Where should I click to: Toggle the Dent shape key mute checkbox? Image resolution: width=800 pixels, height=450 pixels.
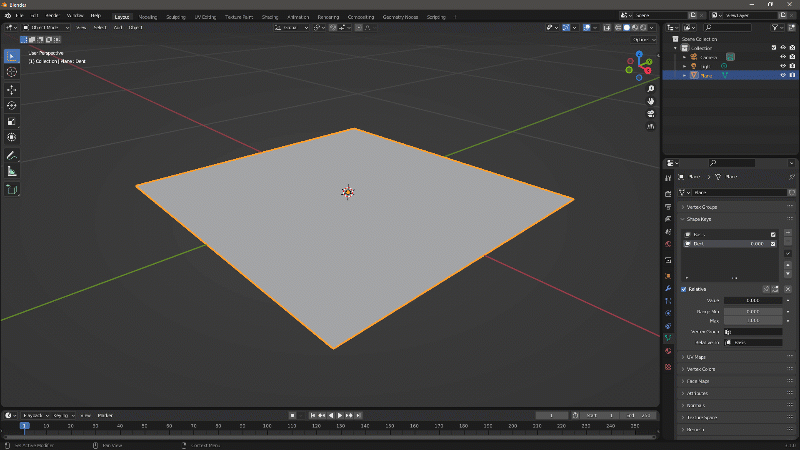773,244
